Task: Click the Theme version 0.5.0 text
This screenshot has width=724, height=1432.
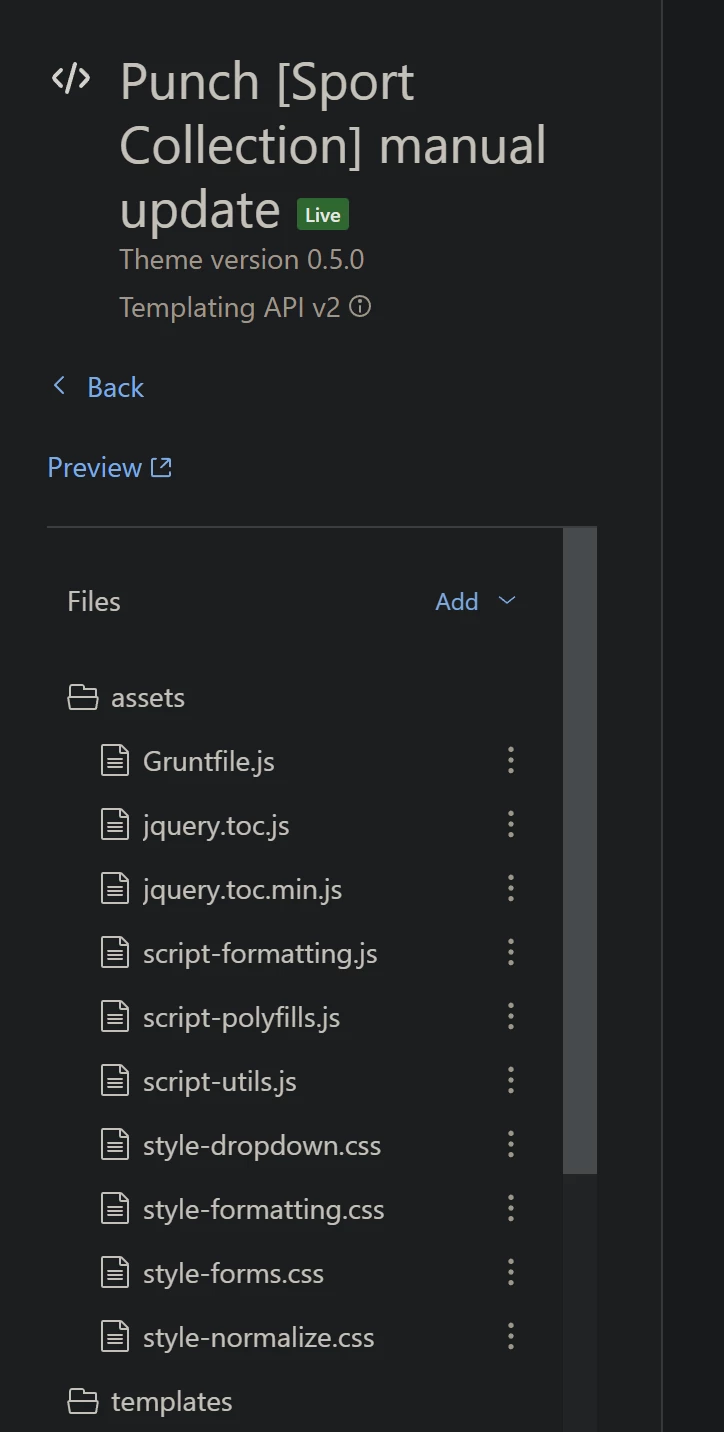Action: click(242, 259)
